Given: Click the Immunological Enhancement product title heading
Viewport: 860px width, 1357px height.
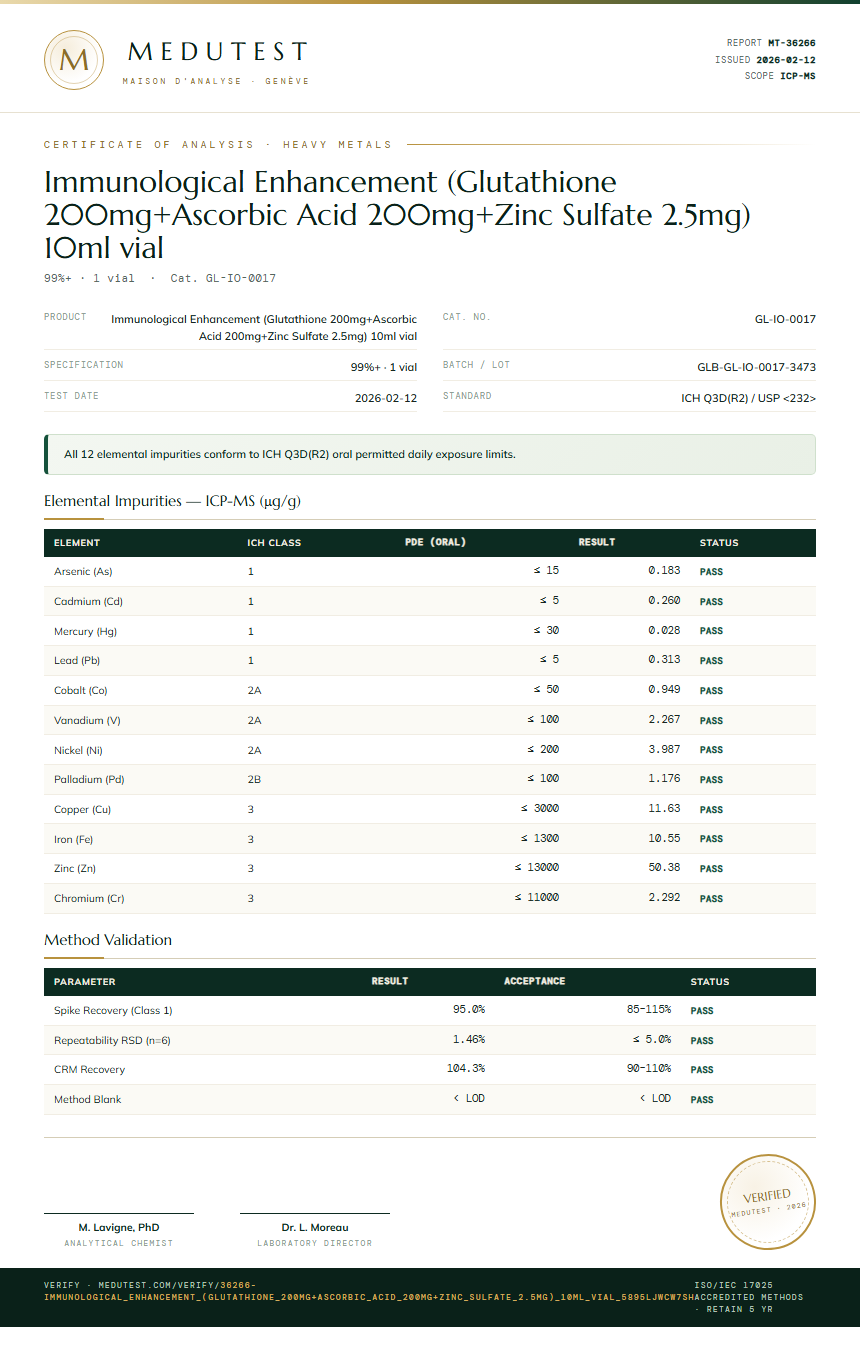Looking at the screenshot, I should (x=397, y=214).
